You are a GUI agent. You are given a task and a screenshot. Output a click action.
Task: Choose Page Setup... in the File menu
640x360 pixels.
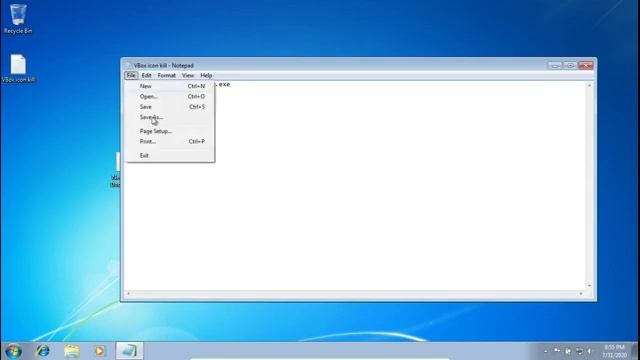tap(170, 131)
